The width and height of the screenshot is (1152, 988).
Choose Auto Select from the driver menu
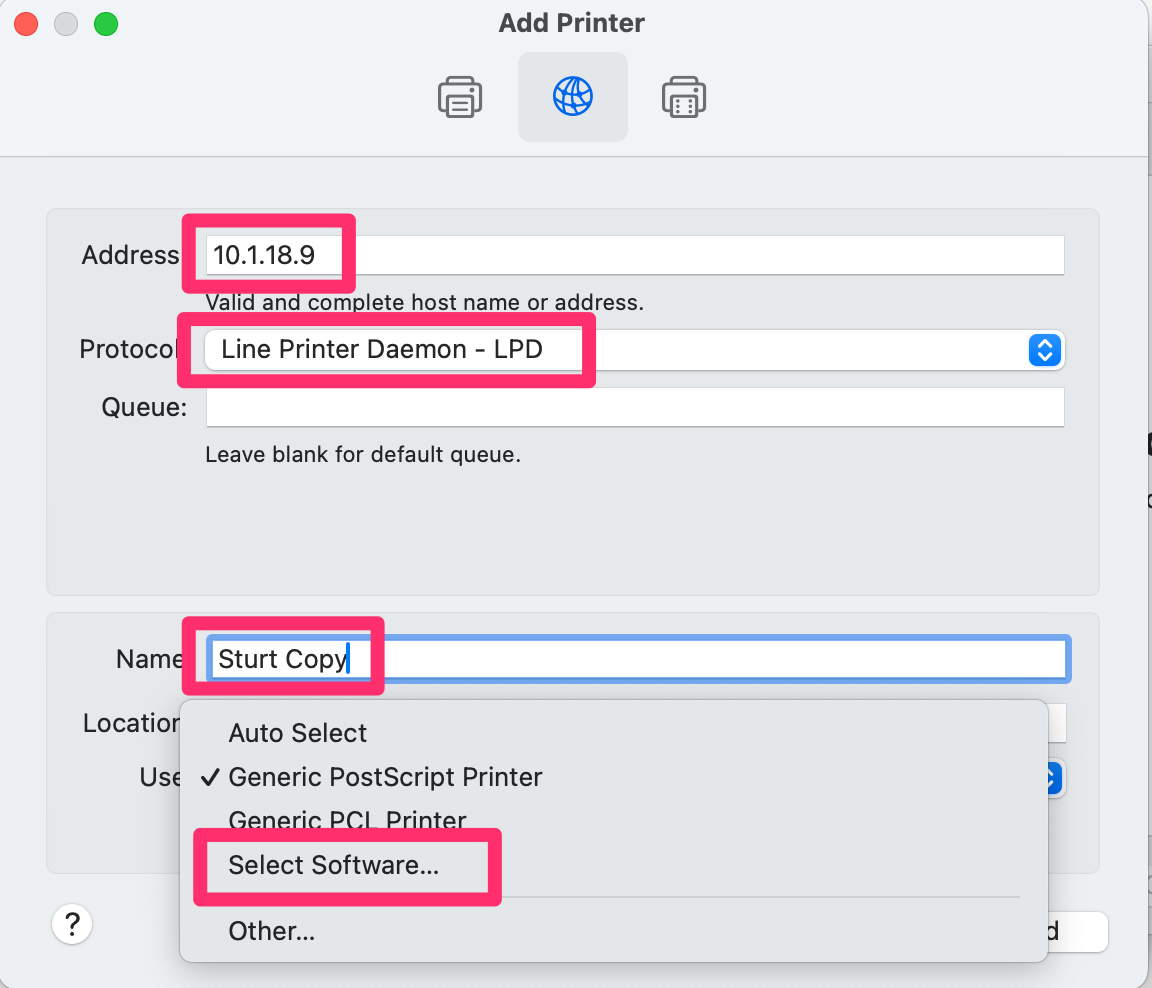[x=298, y=733]
